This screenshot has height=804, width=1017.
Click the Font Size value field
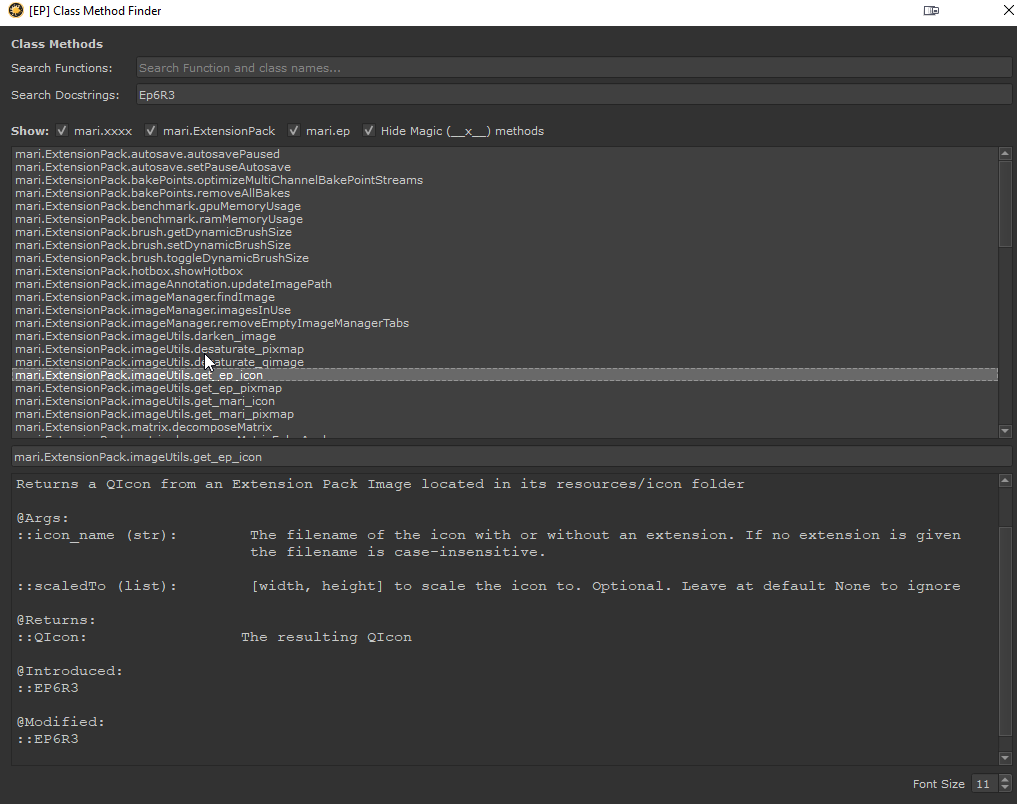point(983,785)
